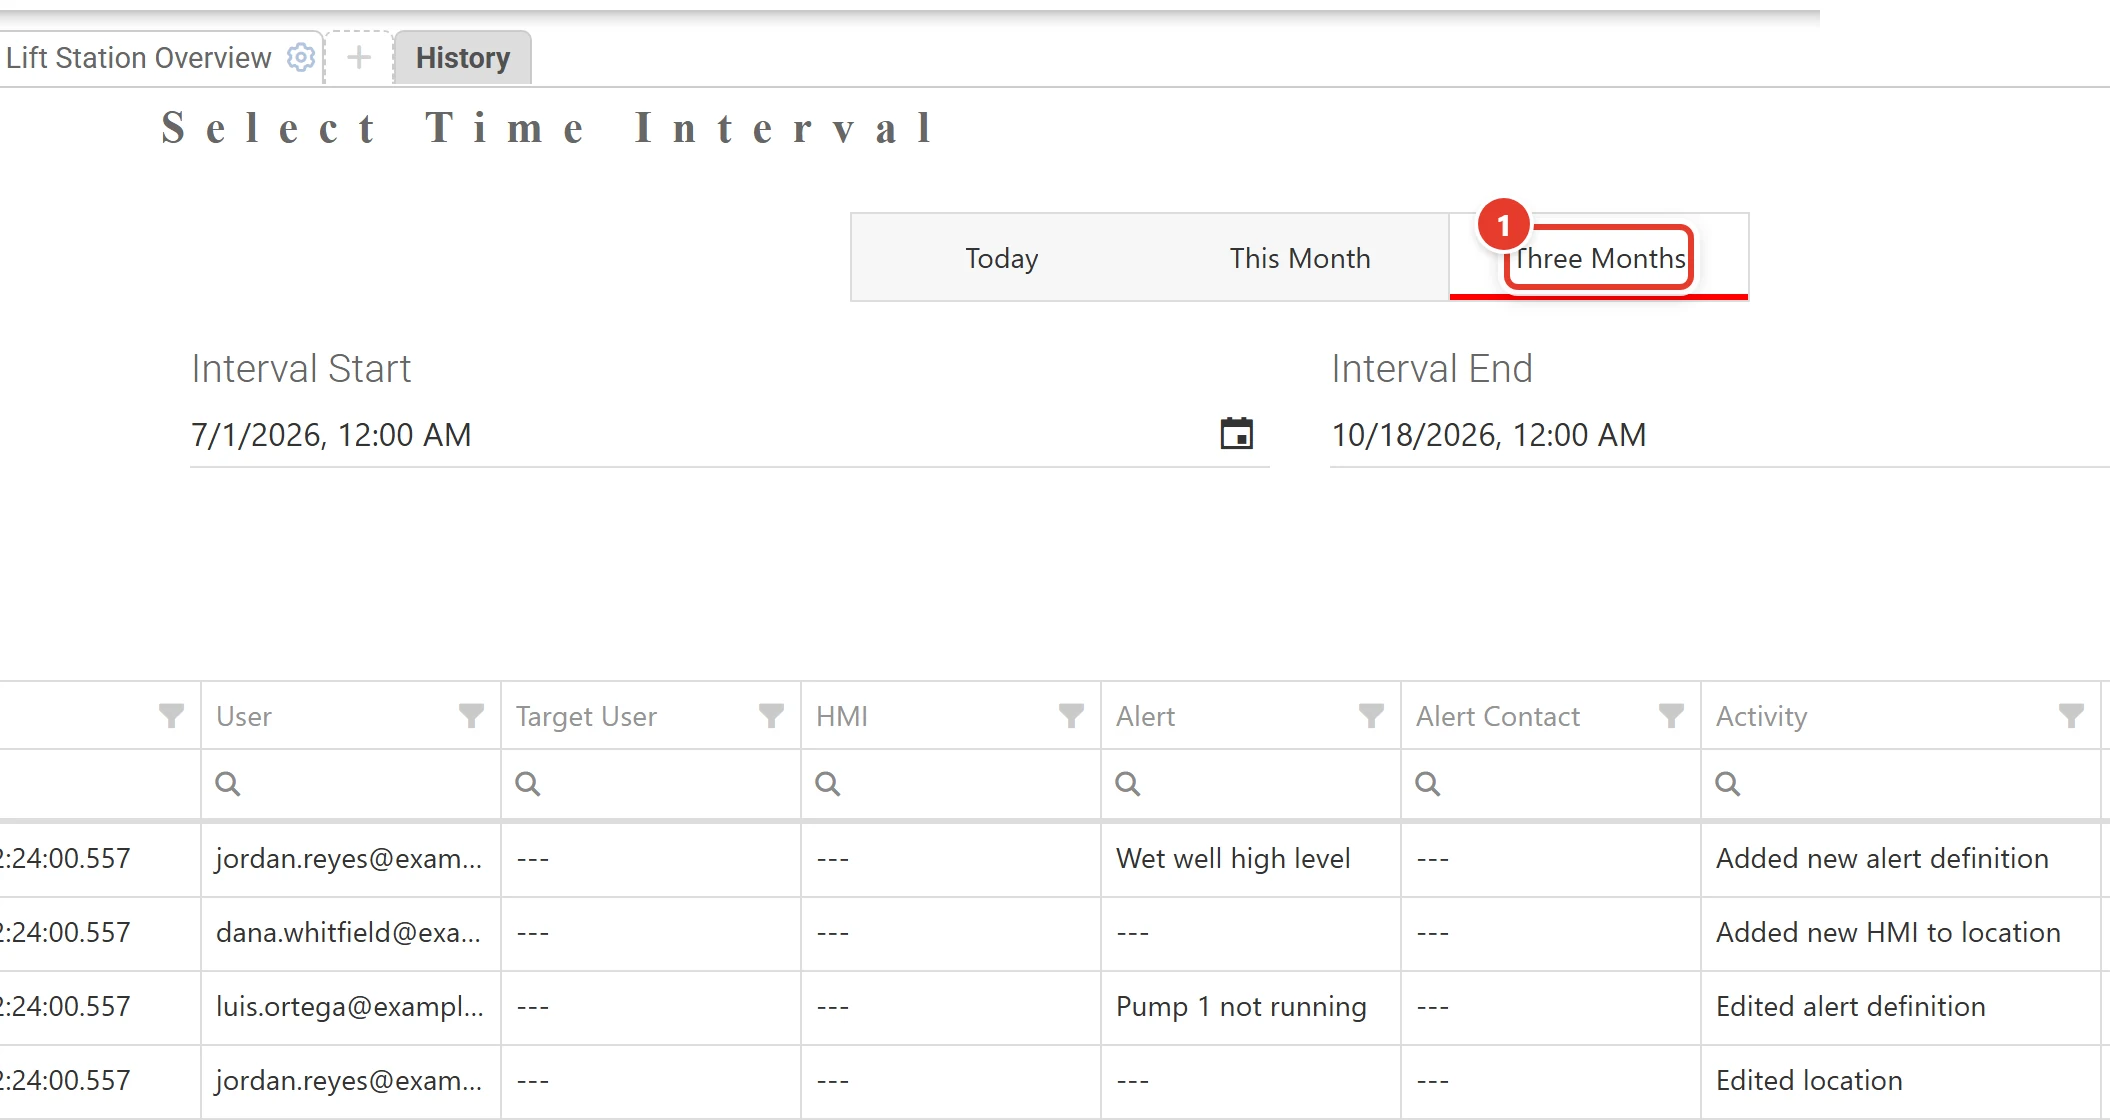Switch to Lift Station Overview tab
The image size is (2110, 1120).
138,58
